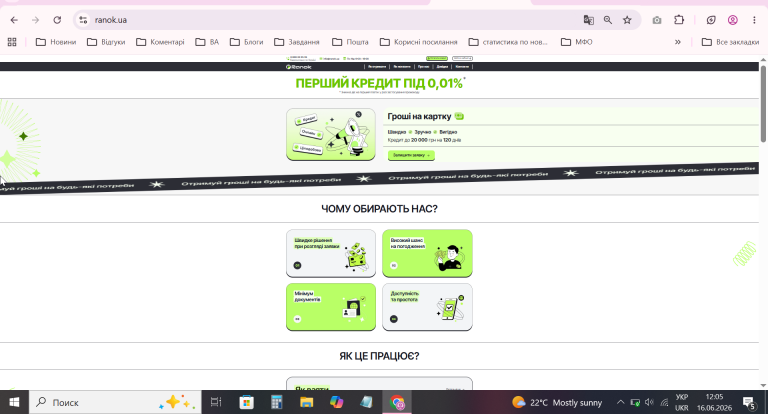The height and width of the screenshot is (414, 768).
Task: Open Task View in the taskbar
Action: point(216,402)
